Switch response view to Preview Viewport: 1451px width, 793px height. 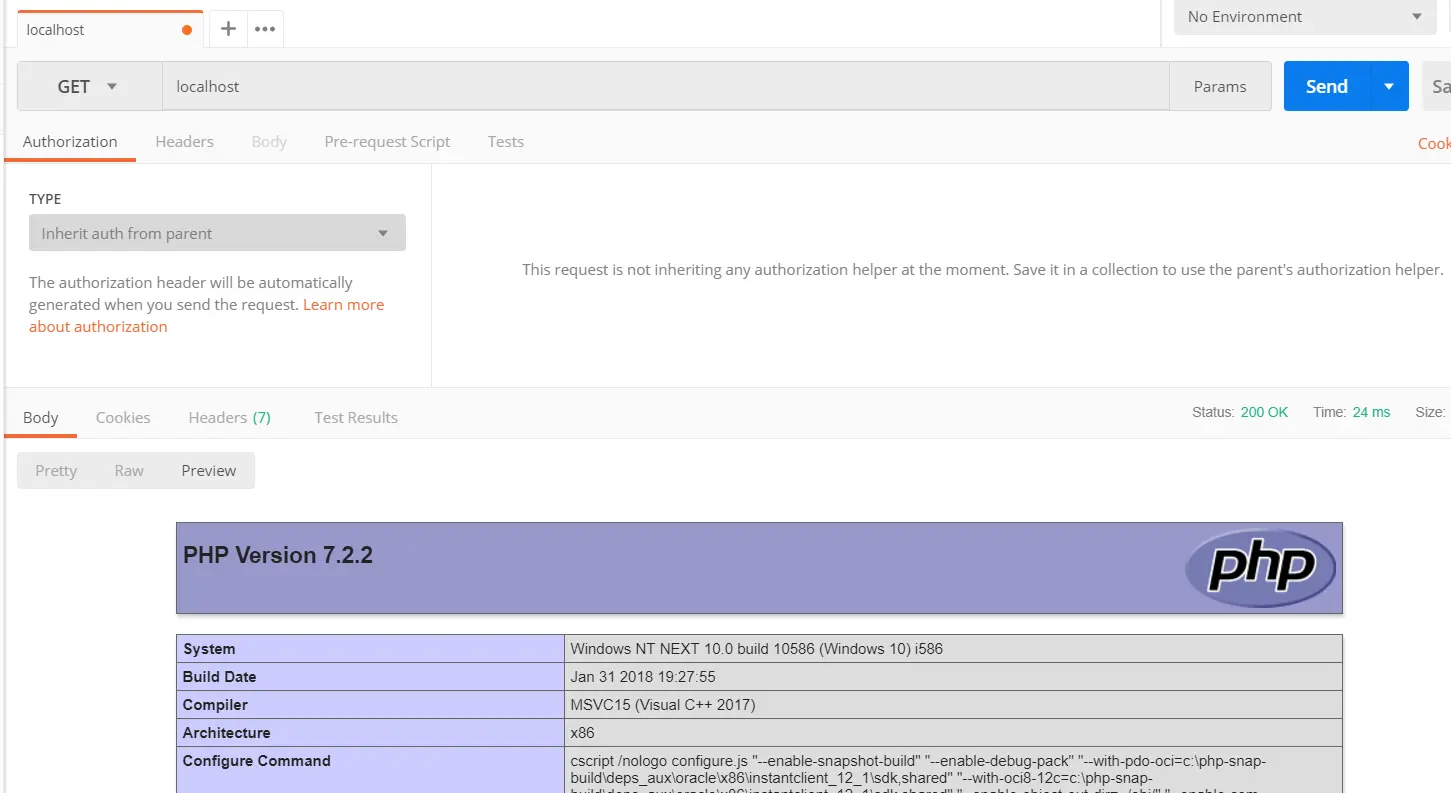tap(209, 470)
